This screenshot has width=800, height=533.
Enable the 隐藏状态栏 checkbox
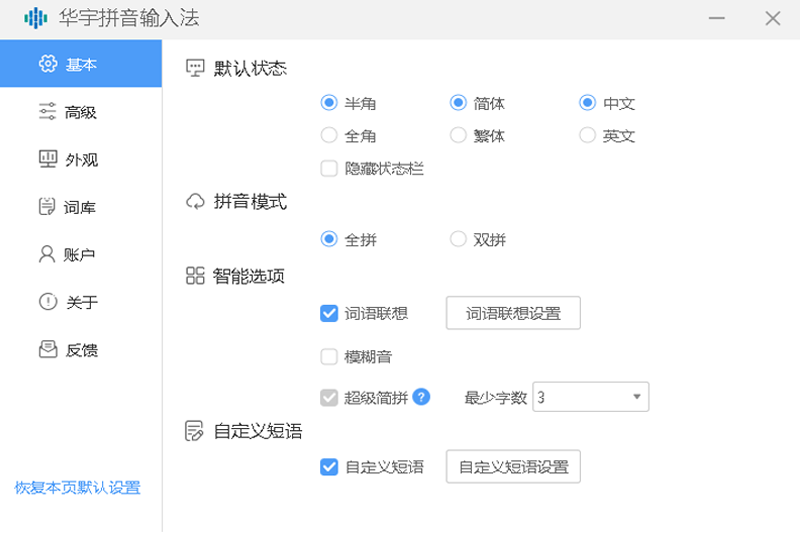click(329, 169)
